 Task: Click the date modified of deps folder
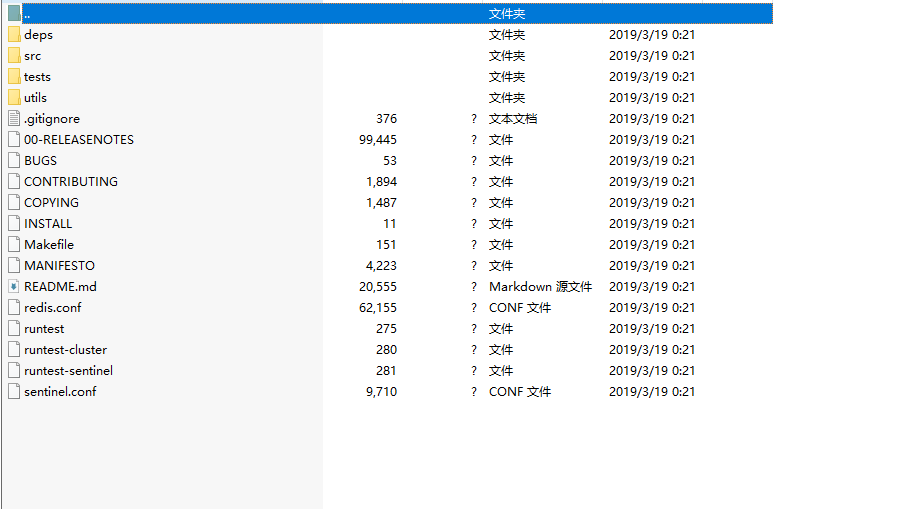click(652, 35)
